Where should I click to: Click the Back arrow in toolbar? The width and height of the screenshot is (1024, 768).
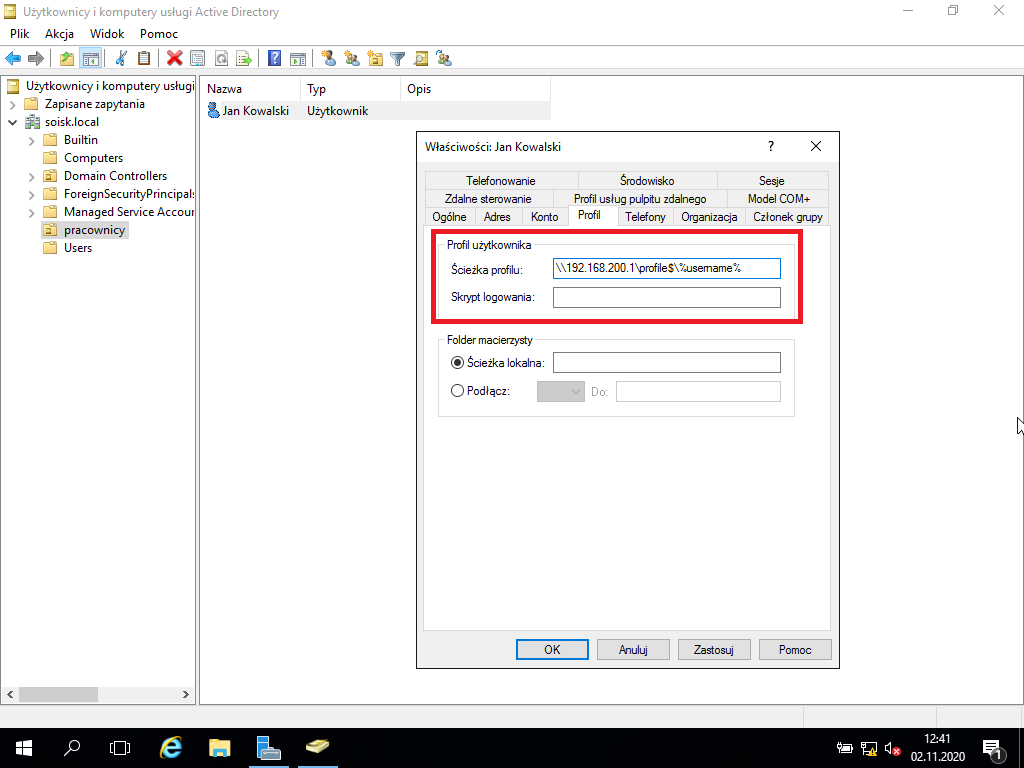[x=13, y=59]
